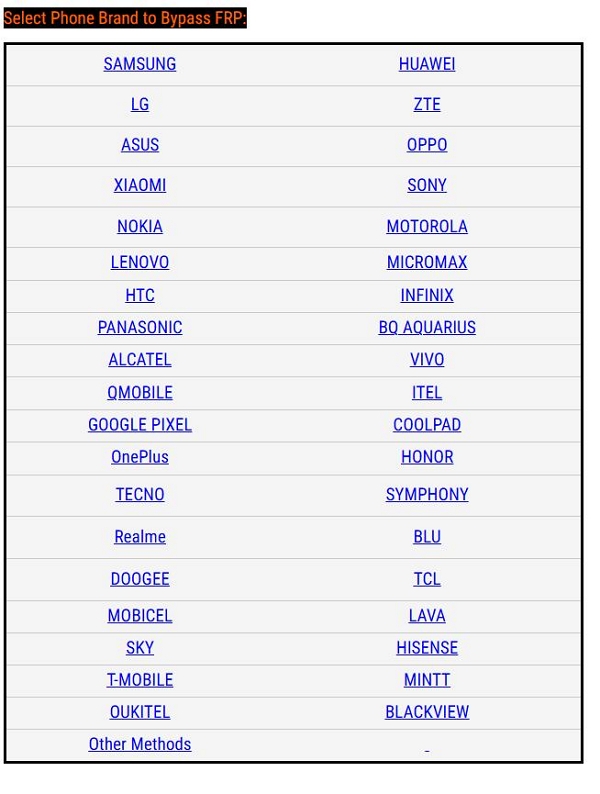Viewport: 600px width, 794px height.
Task: Click the NOKIA brand link
Action: 140,226
